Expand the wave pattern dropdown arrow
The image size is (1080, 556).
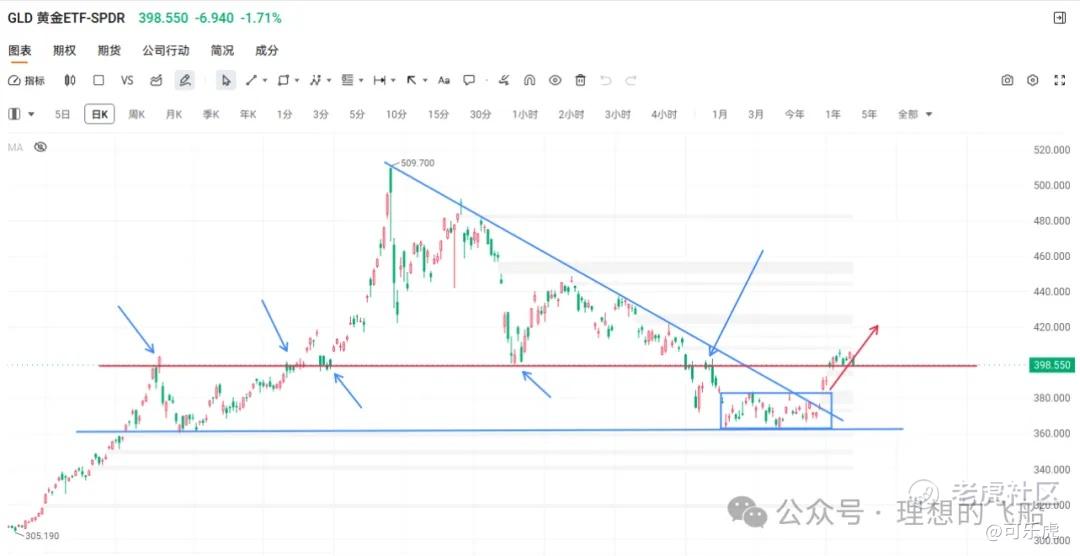click(x=329, y=81)
